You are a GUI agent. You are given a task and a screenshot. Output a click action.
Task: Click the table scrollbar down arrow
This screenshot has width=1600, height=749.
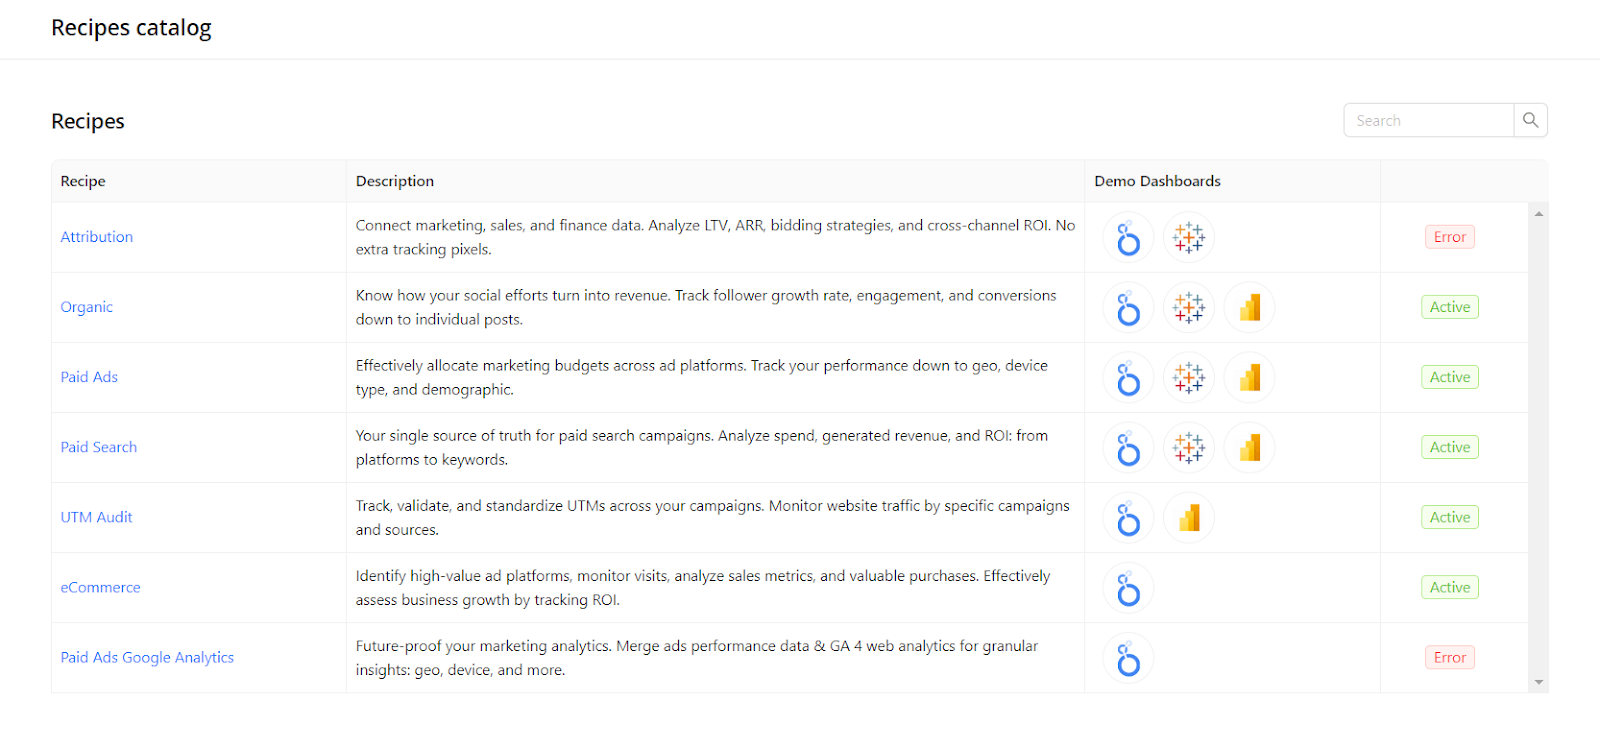[x=1539, y=682]
